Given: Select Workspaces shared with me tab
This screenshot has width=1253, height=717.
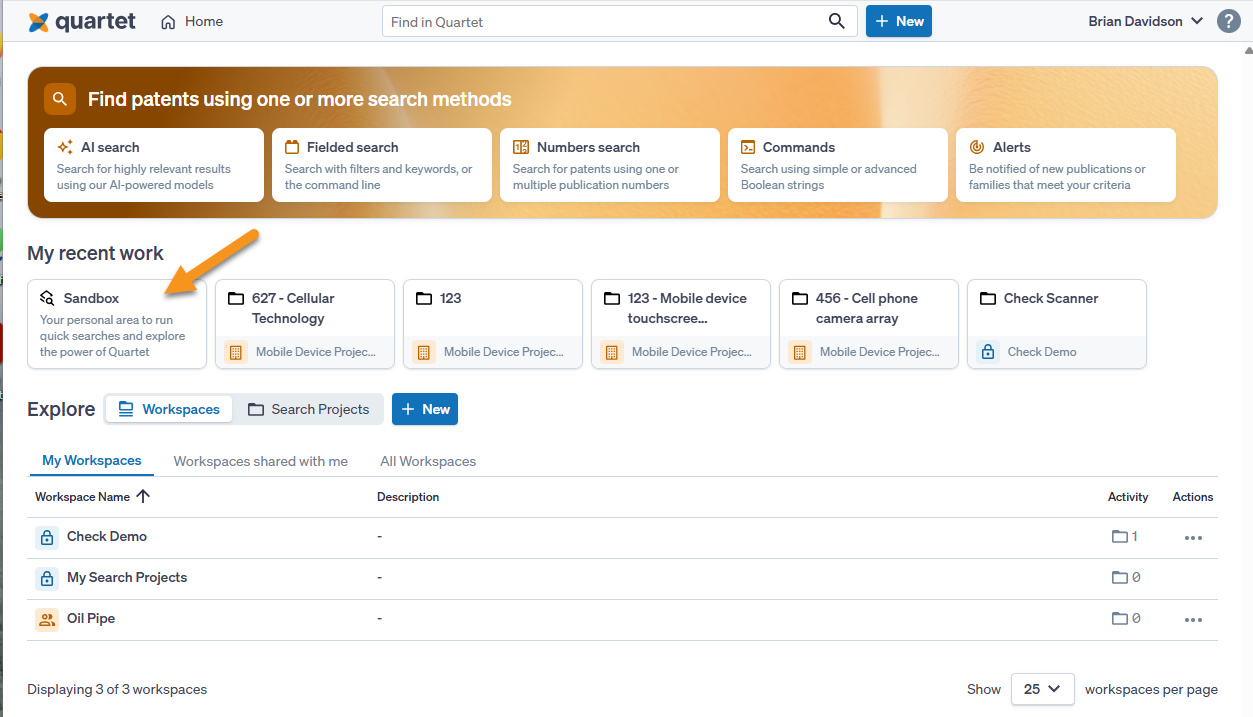Looking at the screenshot, I should [261, 461].
